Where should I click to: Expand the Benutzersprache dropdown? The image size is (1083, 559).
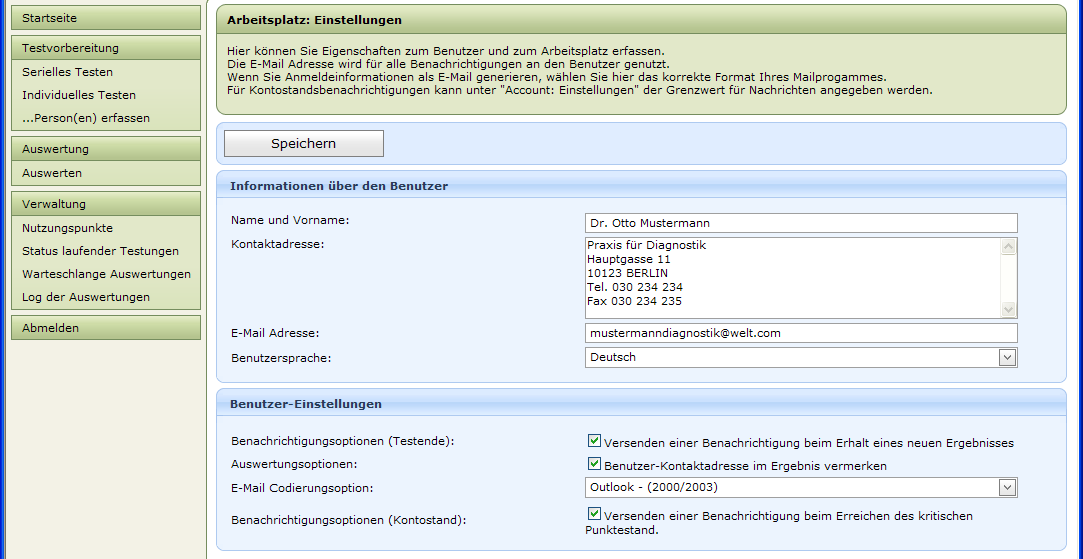click(1007, 357)
